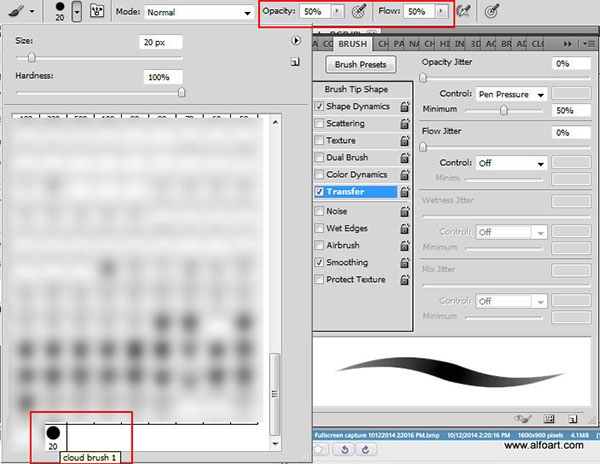Click the Brush Presets button
Viewport: 600px width, 464px height.
tap(360, 65)
